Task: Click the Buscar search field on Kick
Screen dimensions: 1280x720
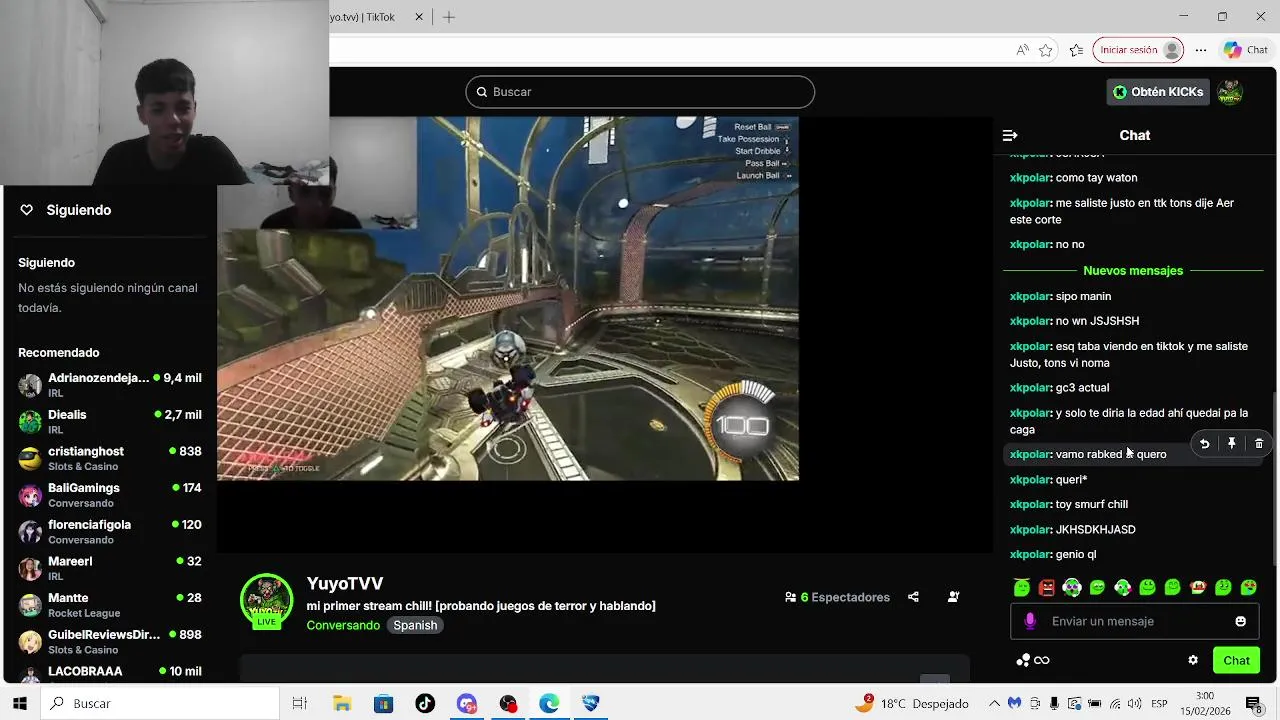Action: tap(640, 92)
